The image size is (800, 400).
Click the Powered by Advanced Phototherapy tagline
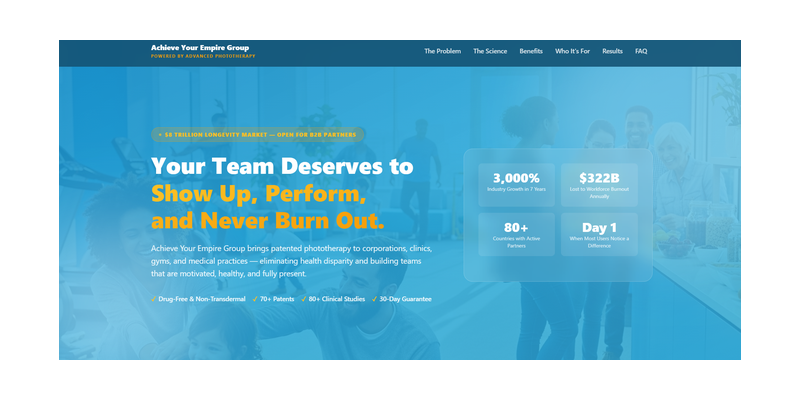203,56
